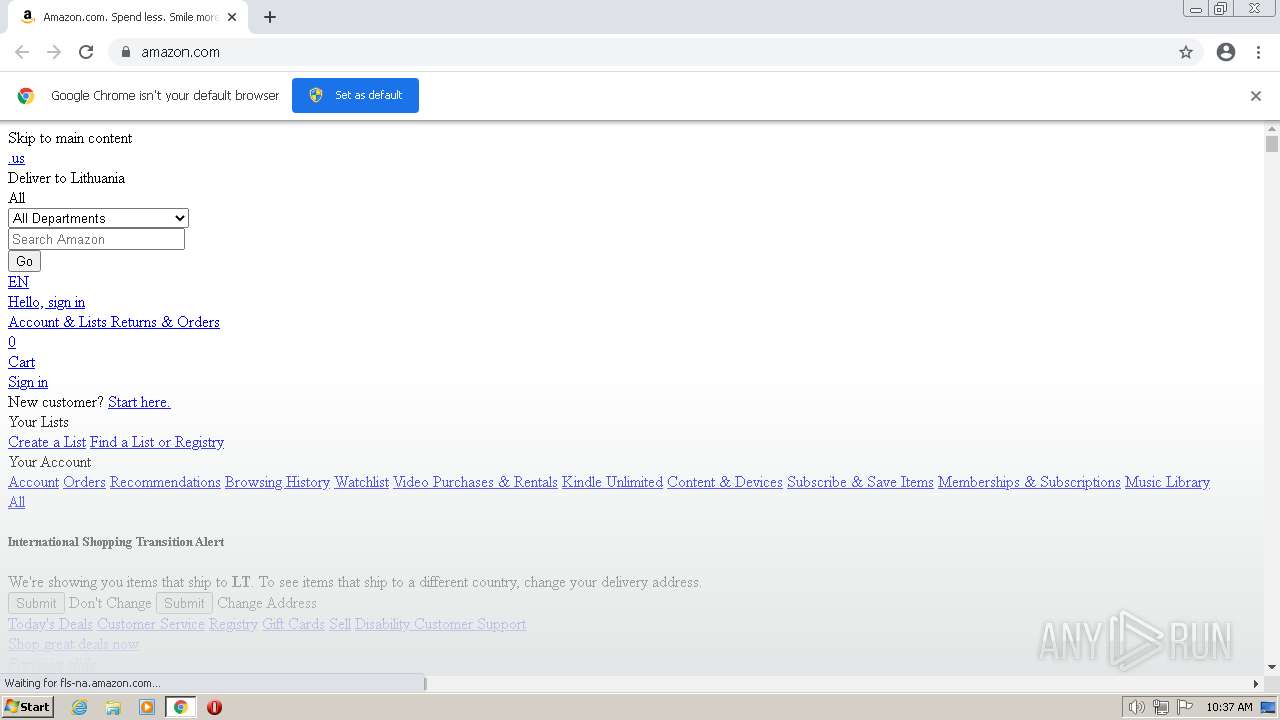
Task: Click the Sign in link
Action: [x=28, y=382]
